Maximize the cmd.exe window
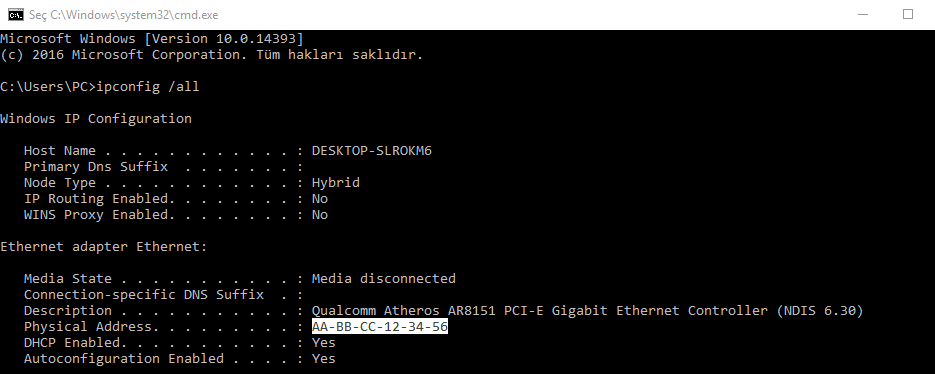Screen dimensions: 935x374 coord(908,14)
